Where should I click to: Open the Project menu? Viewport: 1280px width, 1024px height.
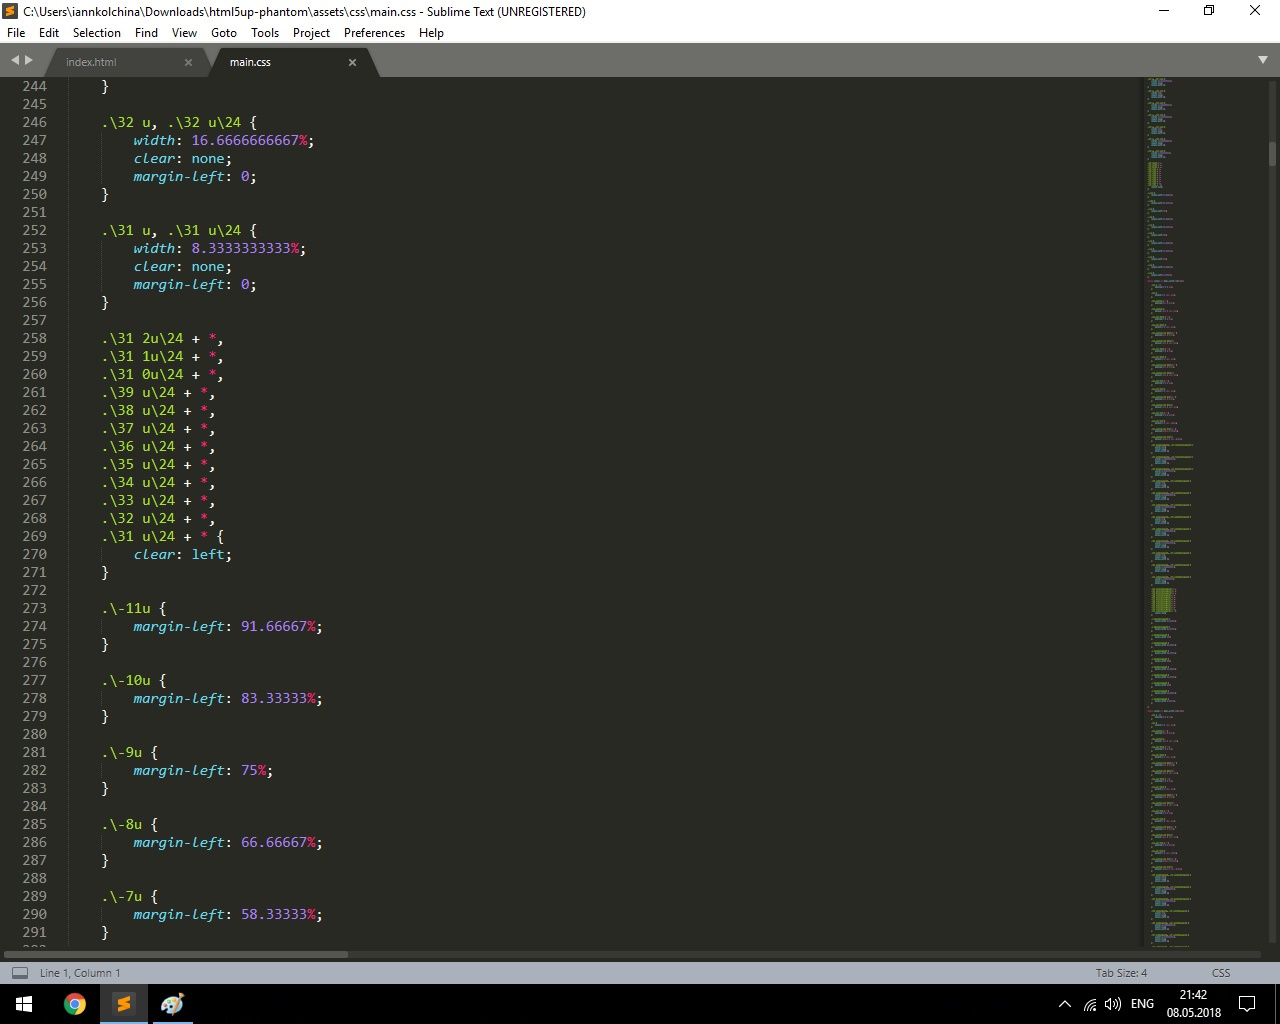(311, 32)
